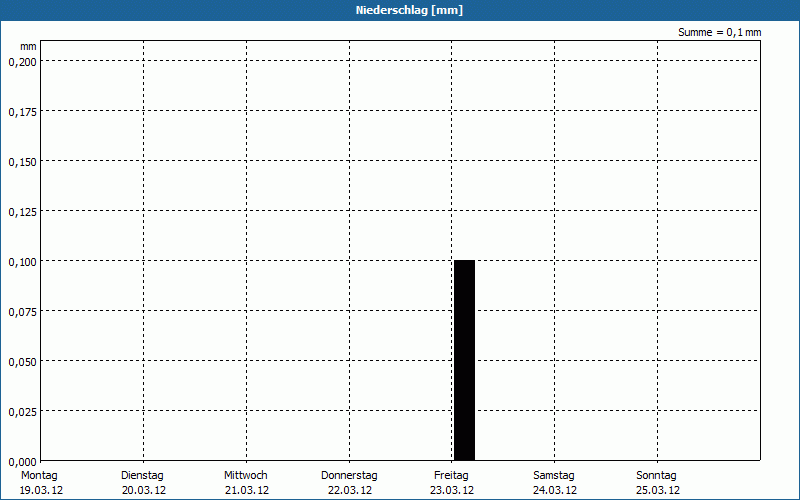Screen dimensions: 800x500
Task: Click the Samstag day label
Action: point(554,476)
